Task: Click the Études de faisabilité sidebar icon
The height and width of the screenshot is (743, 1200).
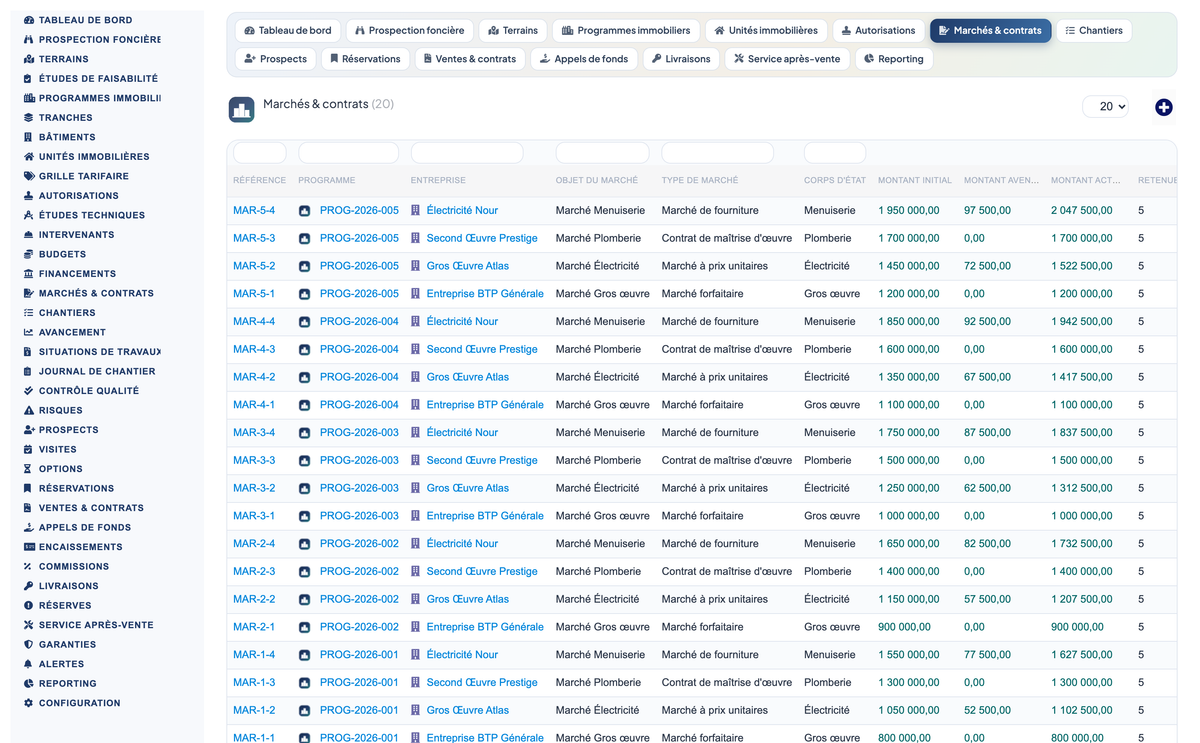Action: 29,79
